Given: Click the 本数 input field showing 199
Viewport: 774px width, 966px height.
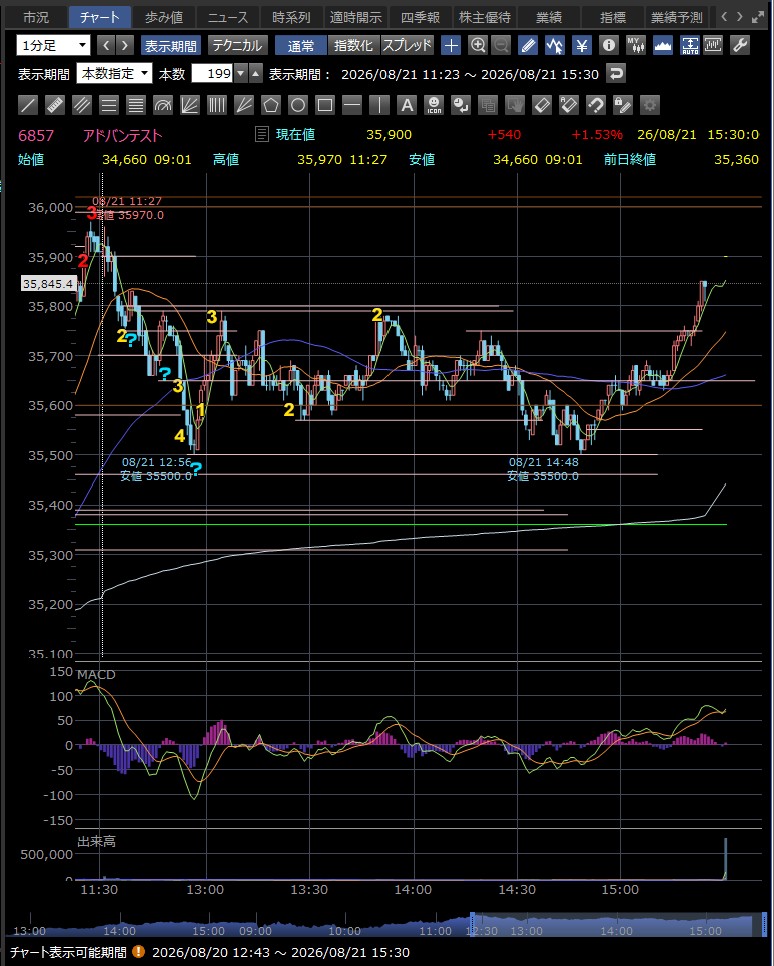Looking at the screenshot, I should point(213,74).
